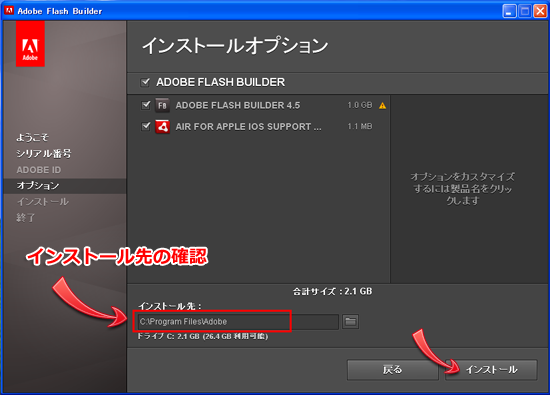Screen dimensions: 550x395
Task: Minimize the Adobe Flash Builder window
Action: tap(509, 11)
